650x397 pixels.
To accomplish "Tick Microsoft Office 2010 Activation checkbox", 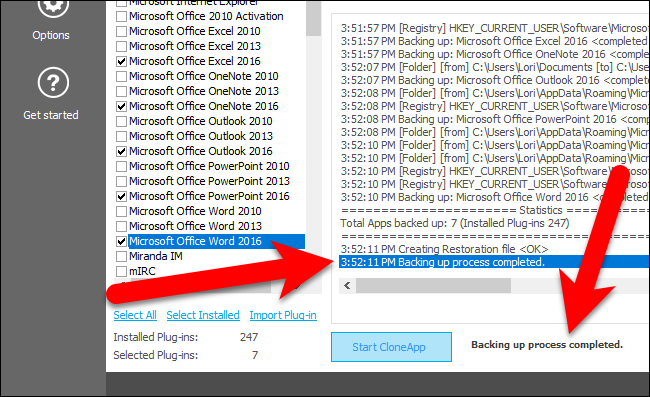I will pyautogui.click(x=121, y=16).
